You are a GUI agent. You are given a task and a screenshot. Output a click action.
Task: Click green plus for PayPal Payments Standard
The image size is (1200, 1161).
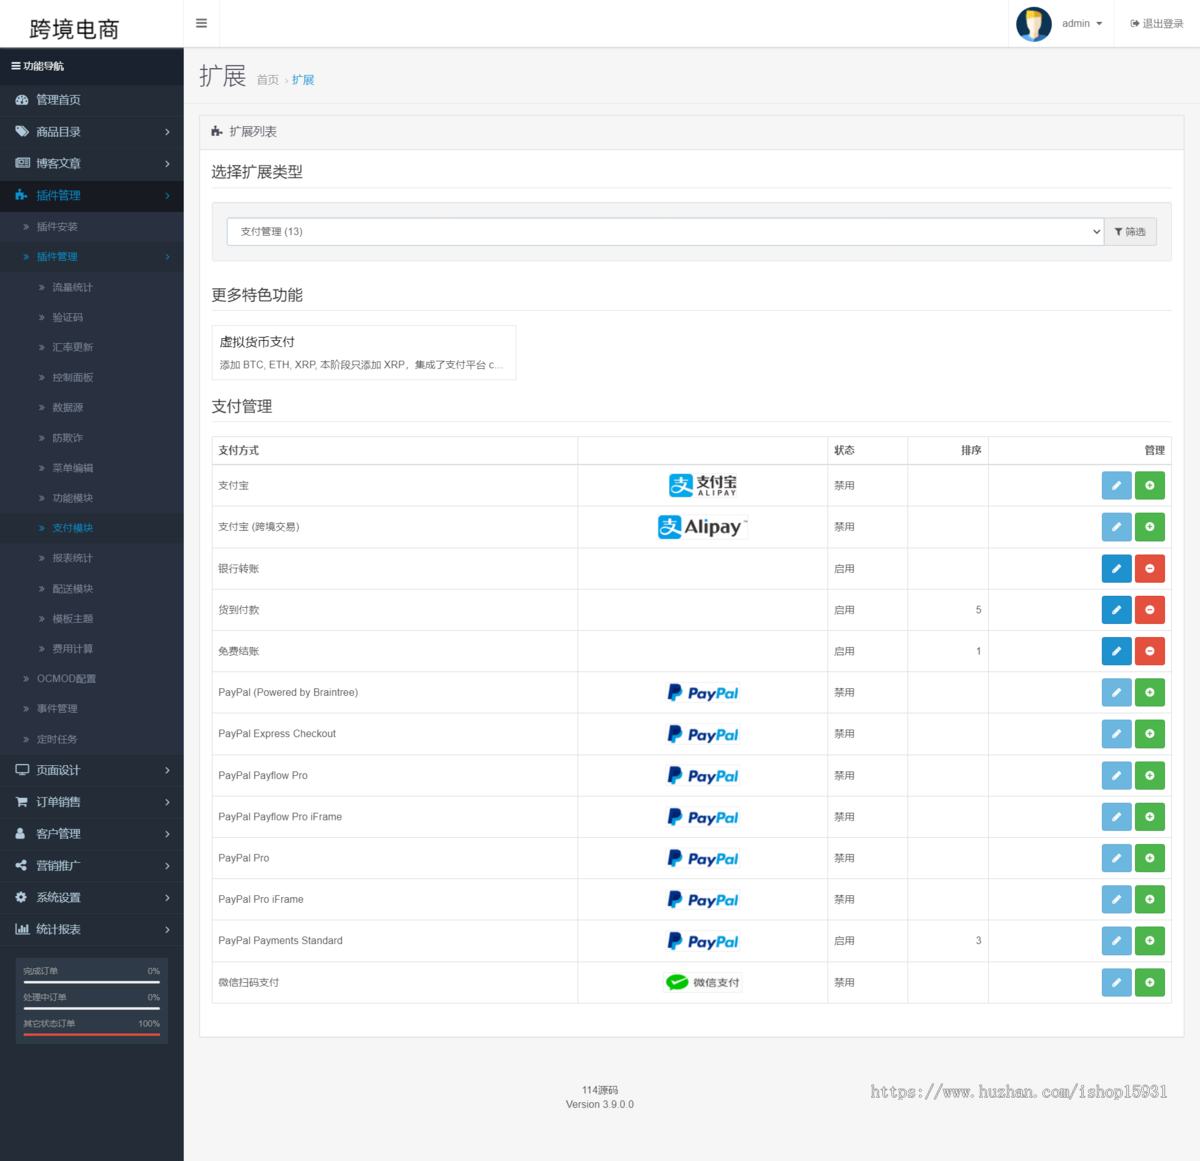[x=1150, y=941]
